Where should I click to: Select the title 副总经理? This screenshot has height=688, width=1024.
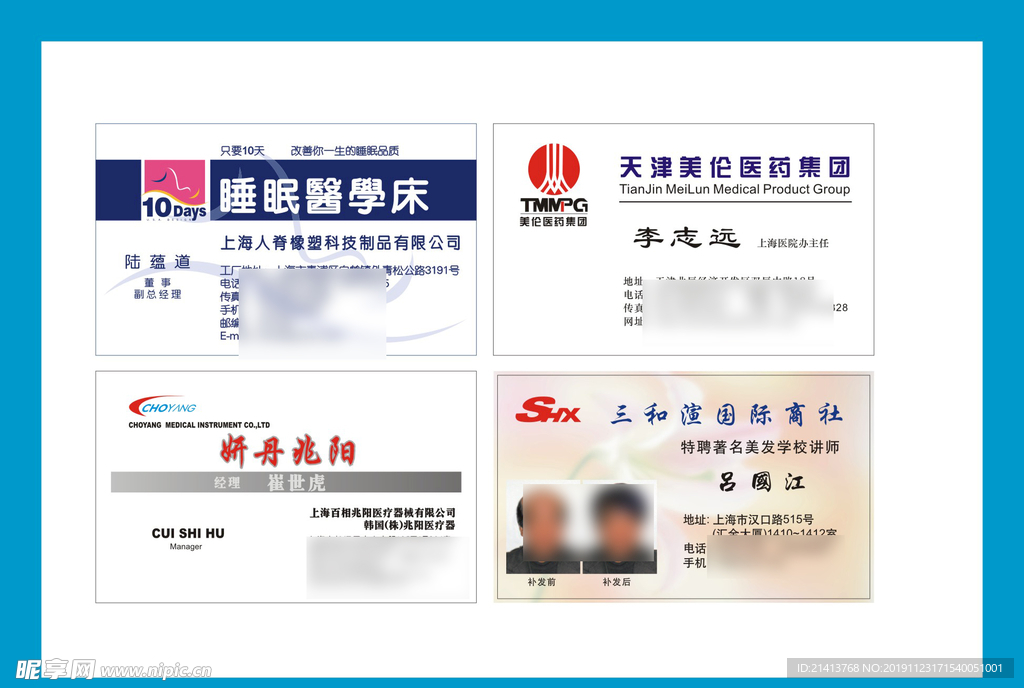point(157,294)
